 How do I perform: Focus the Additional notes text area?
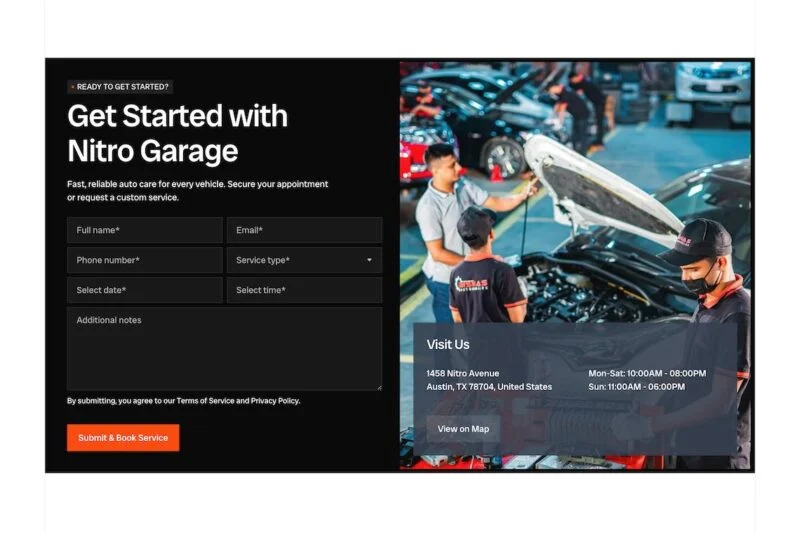point(224,349)
